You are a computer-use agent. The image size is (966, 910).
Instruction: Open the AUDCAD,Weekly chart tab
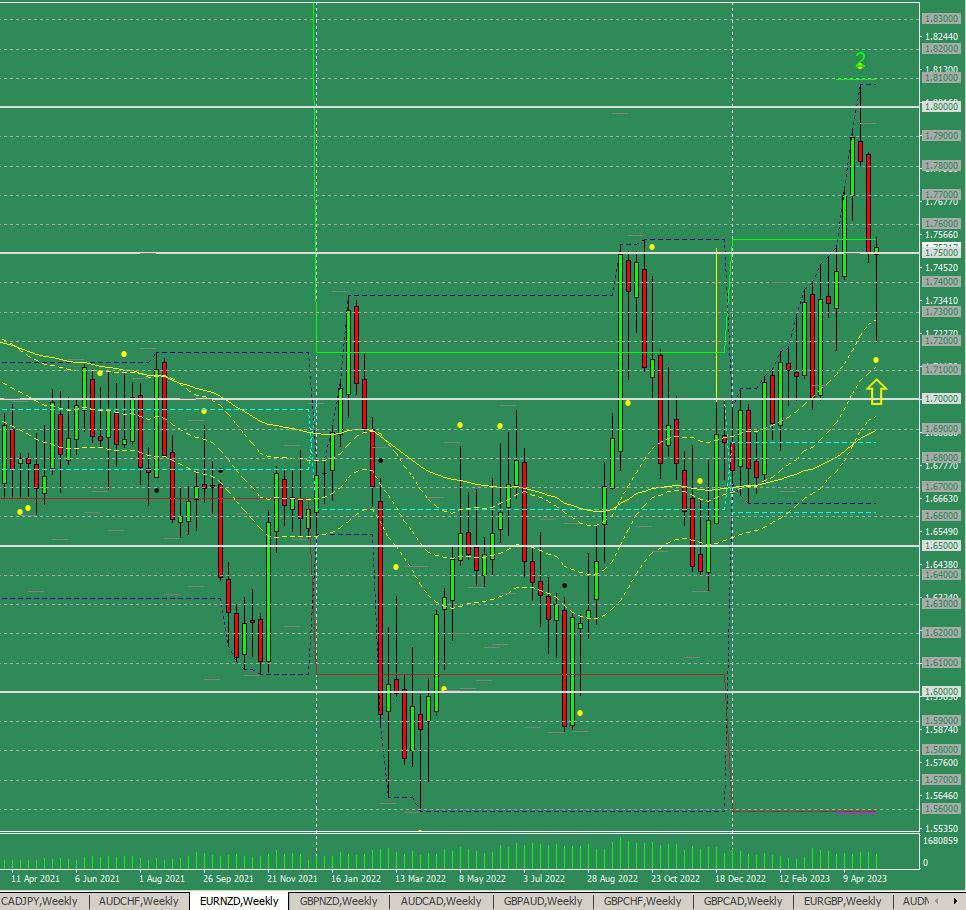point(441,901)
